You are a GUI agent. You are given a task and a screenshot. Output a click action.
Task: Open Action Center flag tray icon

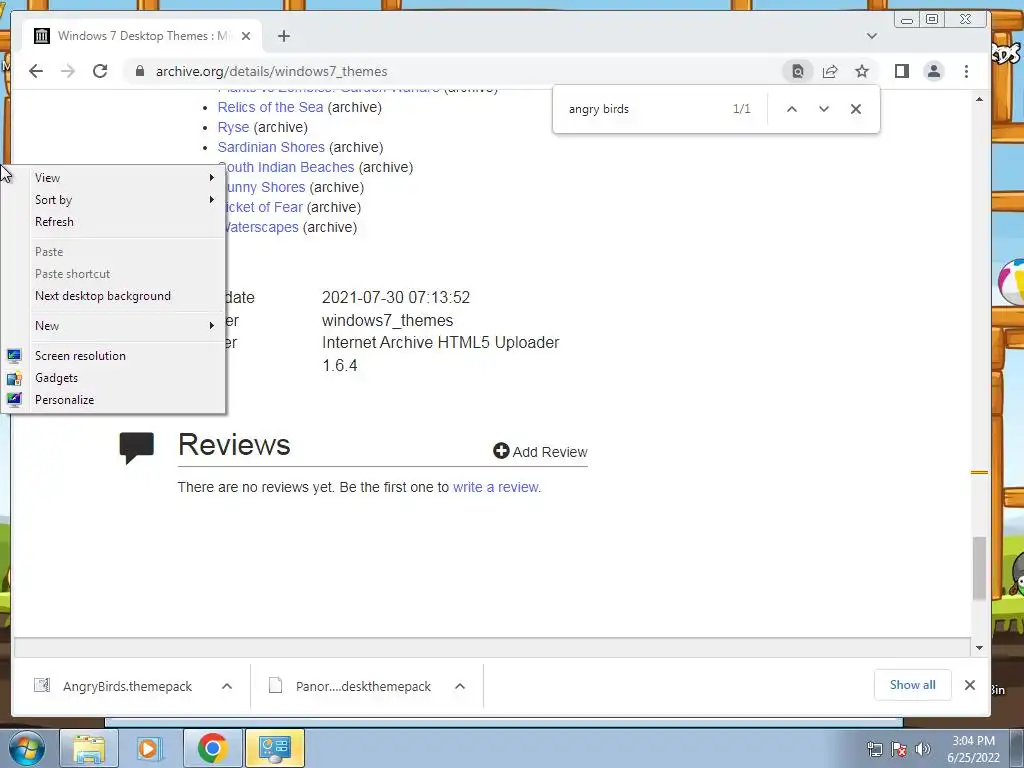(x=899, y=749)
